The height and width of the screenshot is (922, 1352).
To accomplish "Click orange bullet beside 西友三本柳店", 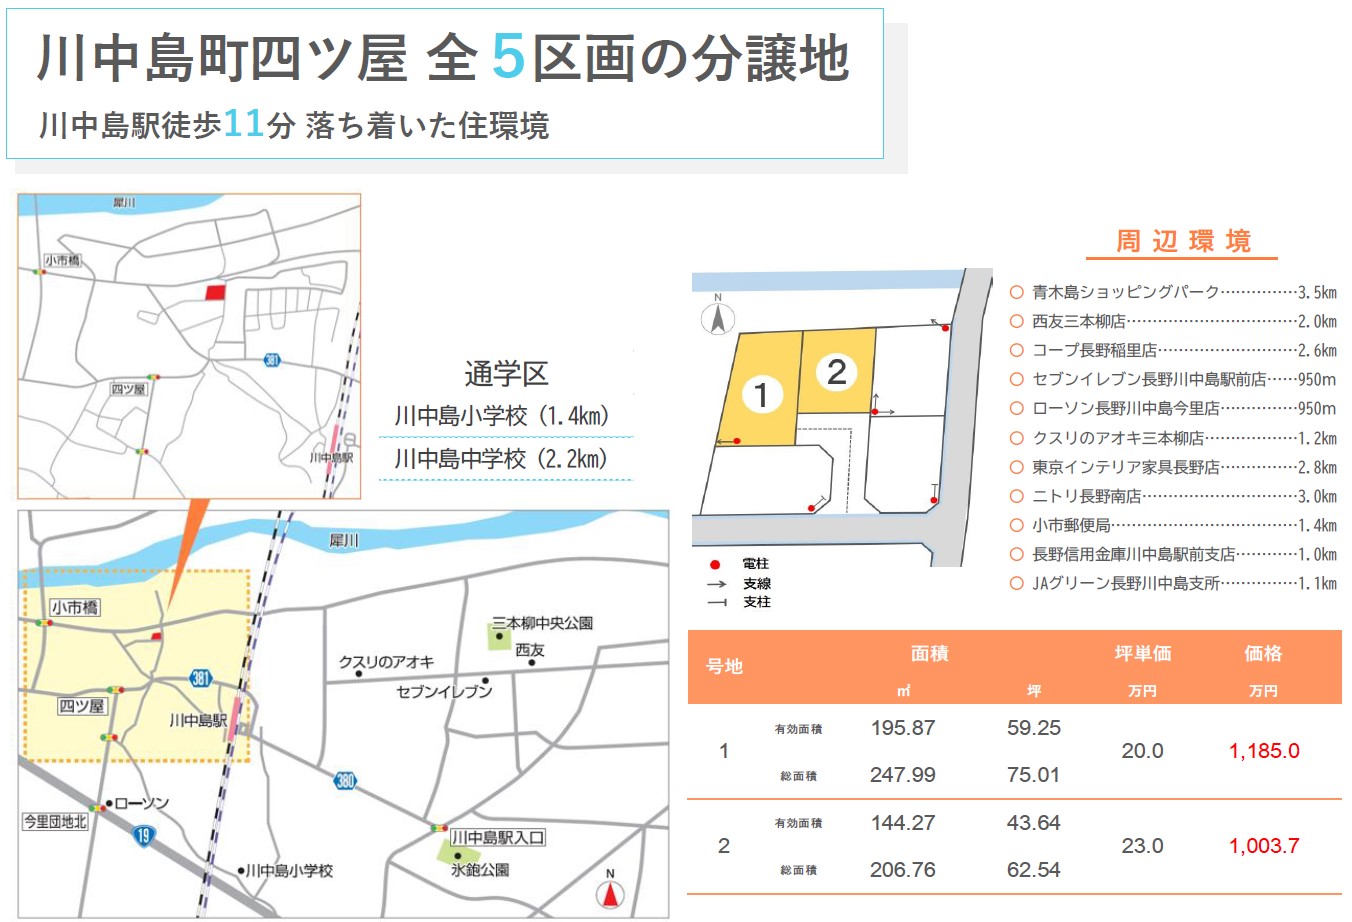I will (1016, 321).
